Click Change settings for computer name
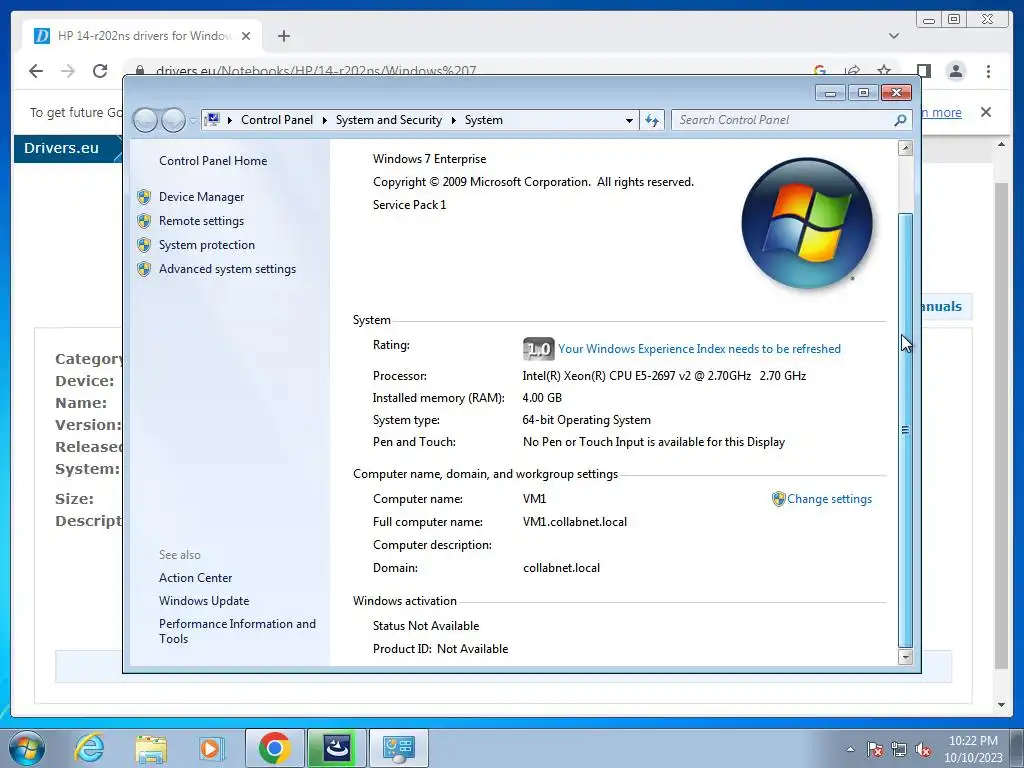The image size is (1024, 768). [829, 499]
